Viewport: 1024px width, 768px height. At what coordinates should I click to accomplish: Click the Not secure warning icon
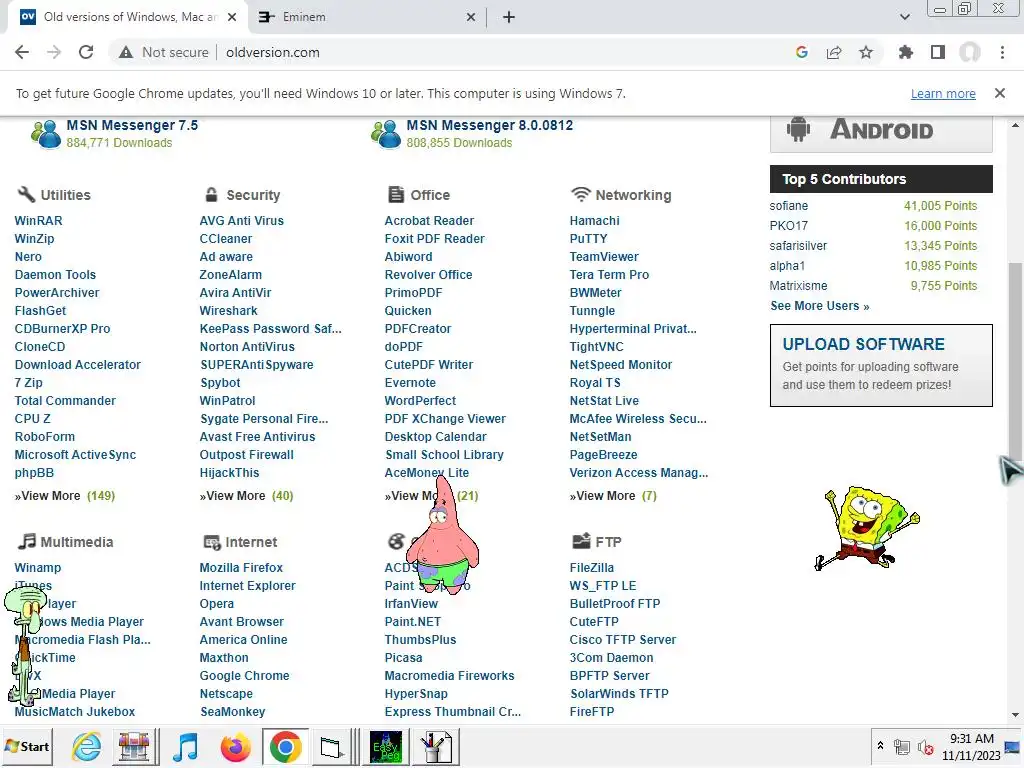(x=125, y=52)
